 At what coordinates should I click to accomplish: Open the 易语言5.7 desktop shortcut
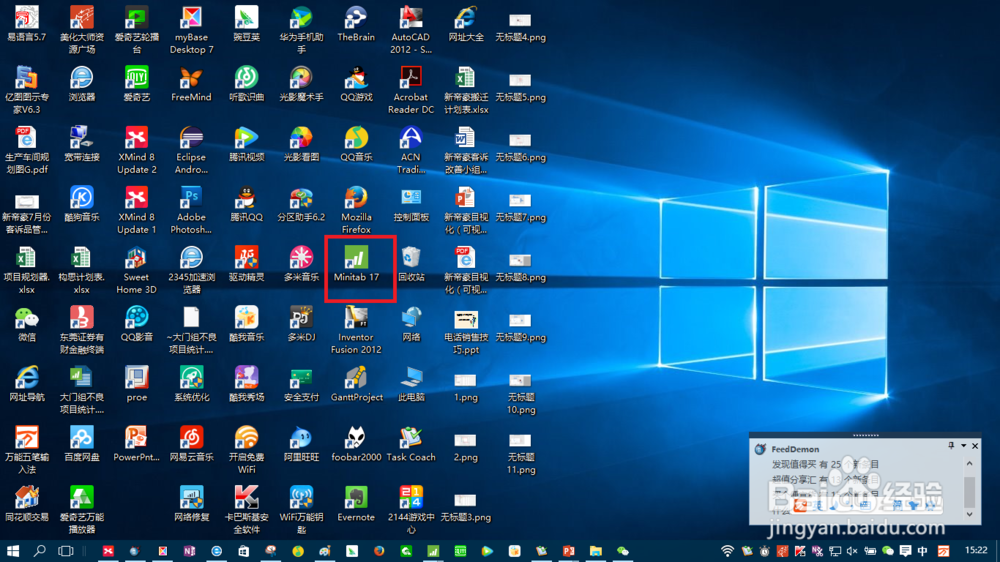coord(27,23)
